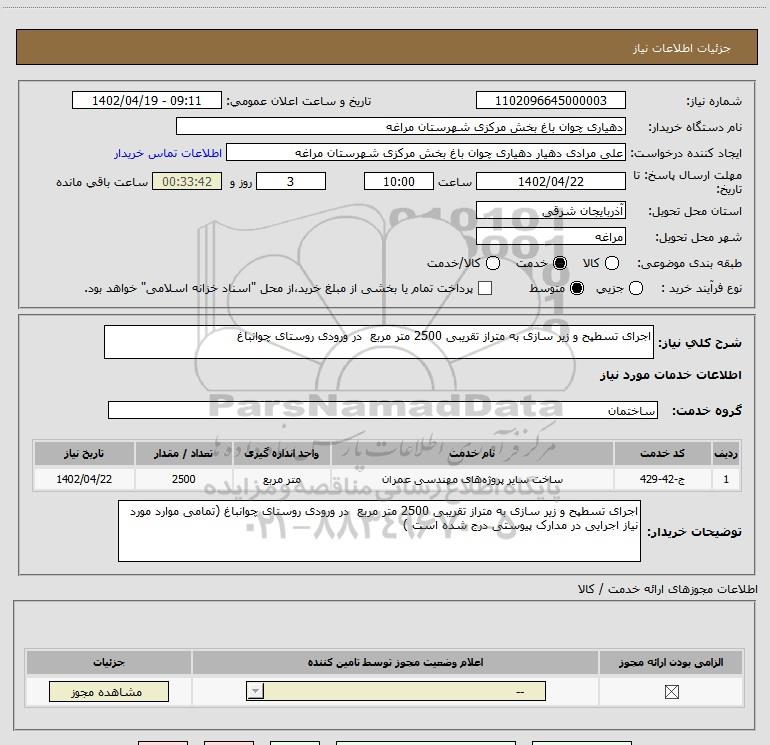Screen dimensions: 770x745
Task: Click the delivery city field مراغه
Action: click(550, 237)
